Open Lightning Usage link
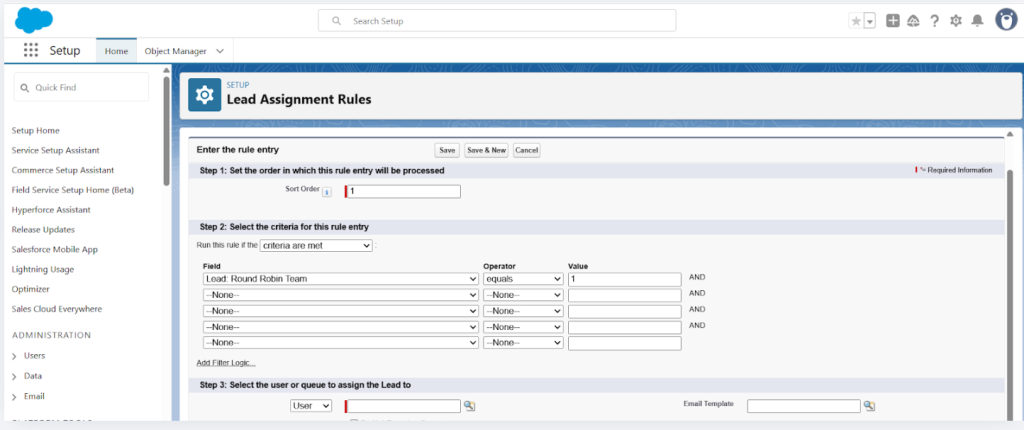Screen dimensions: 1024x430 42,269
